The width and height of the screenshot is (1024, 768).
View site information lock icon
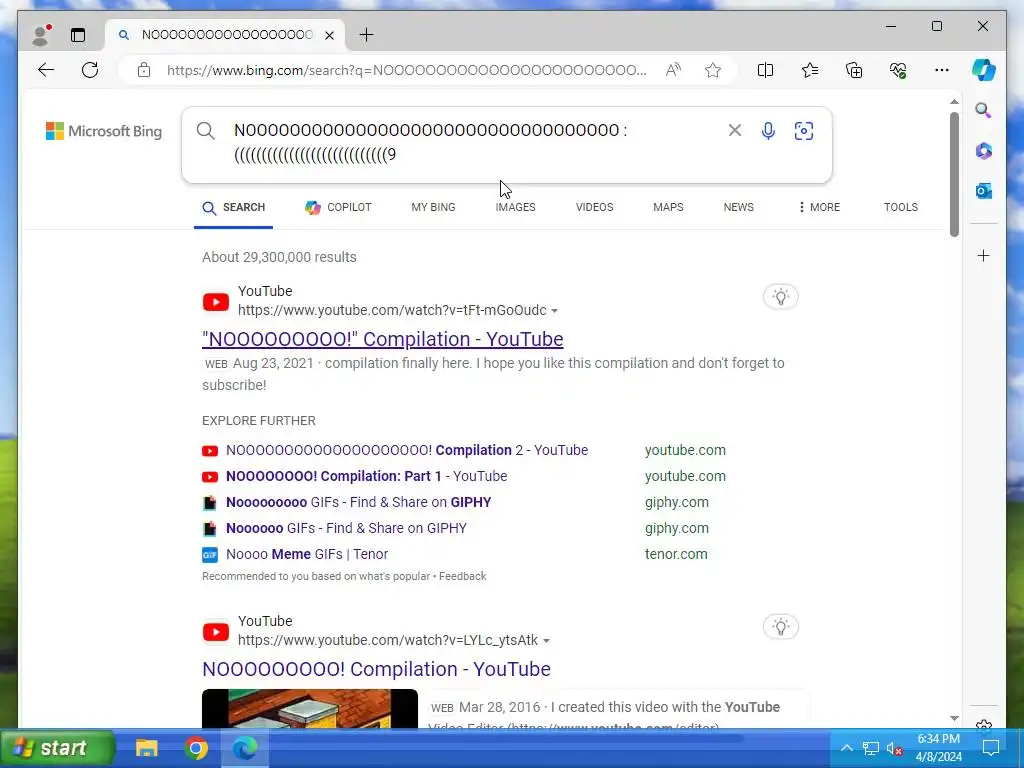[144, 70]
